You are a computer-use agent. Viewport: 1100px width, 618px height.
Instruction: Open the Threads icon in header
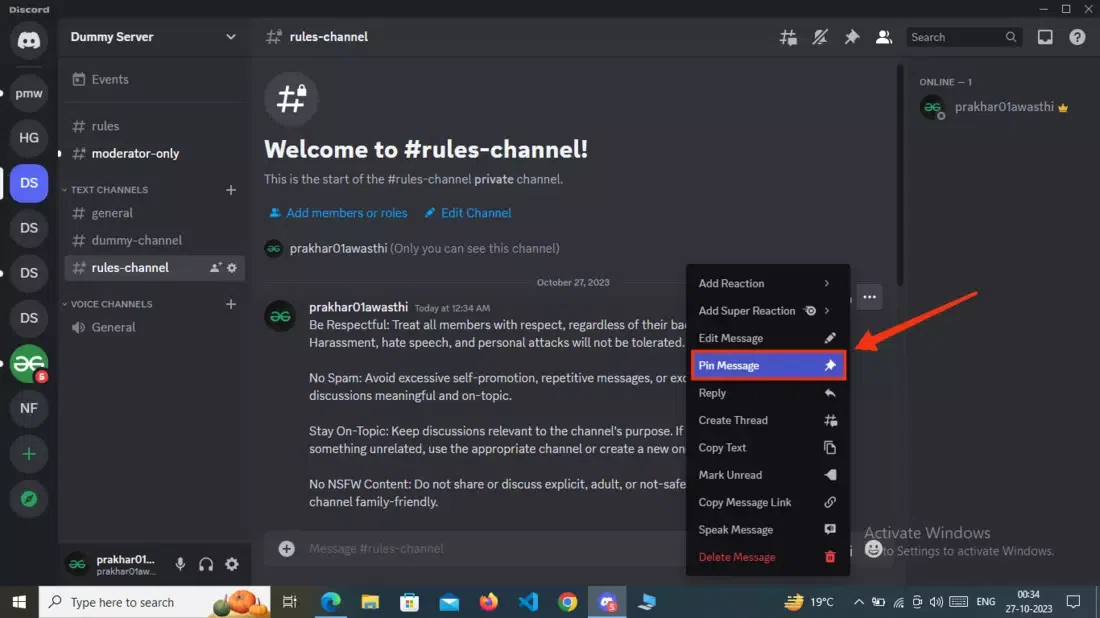point(788,37)
